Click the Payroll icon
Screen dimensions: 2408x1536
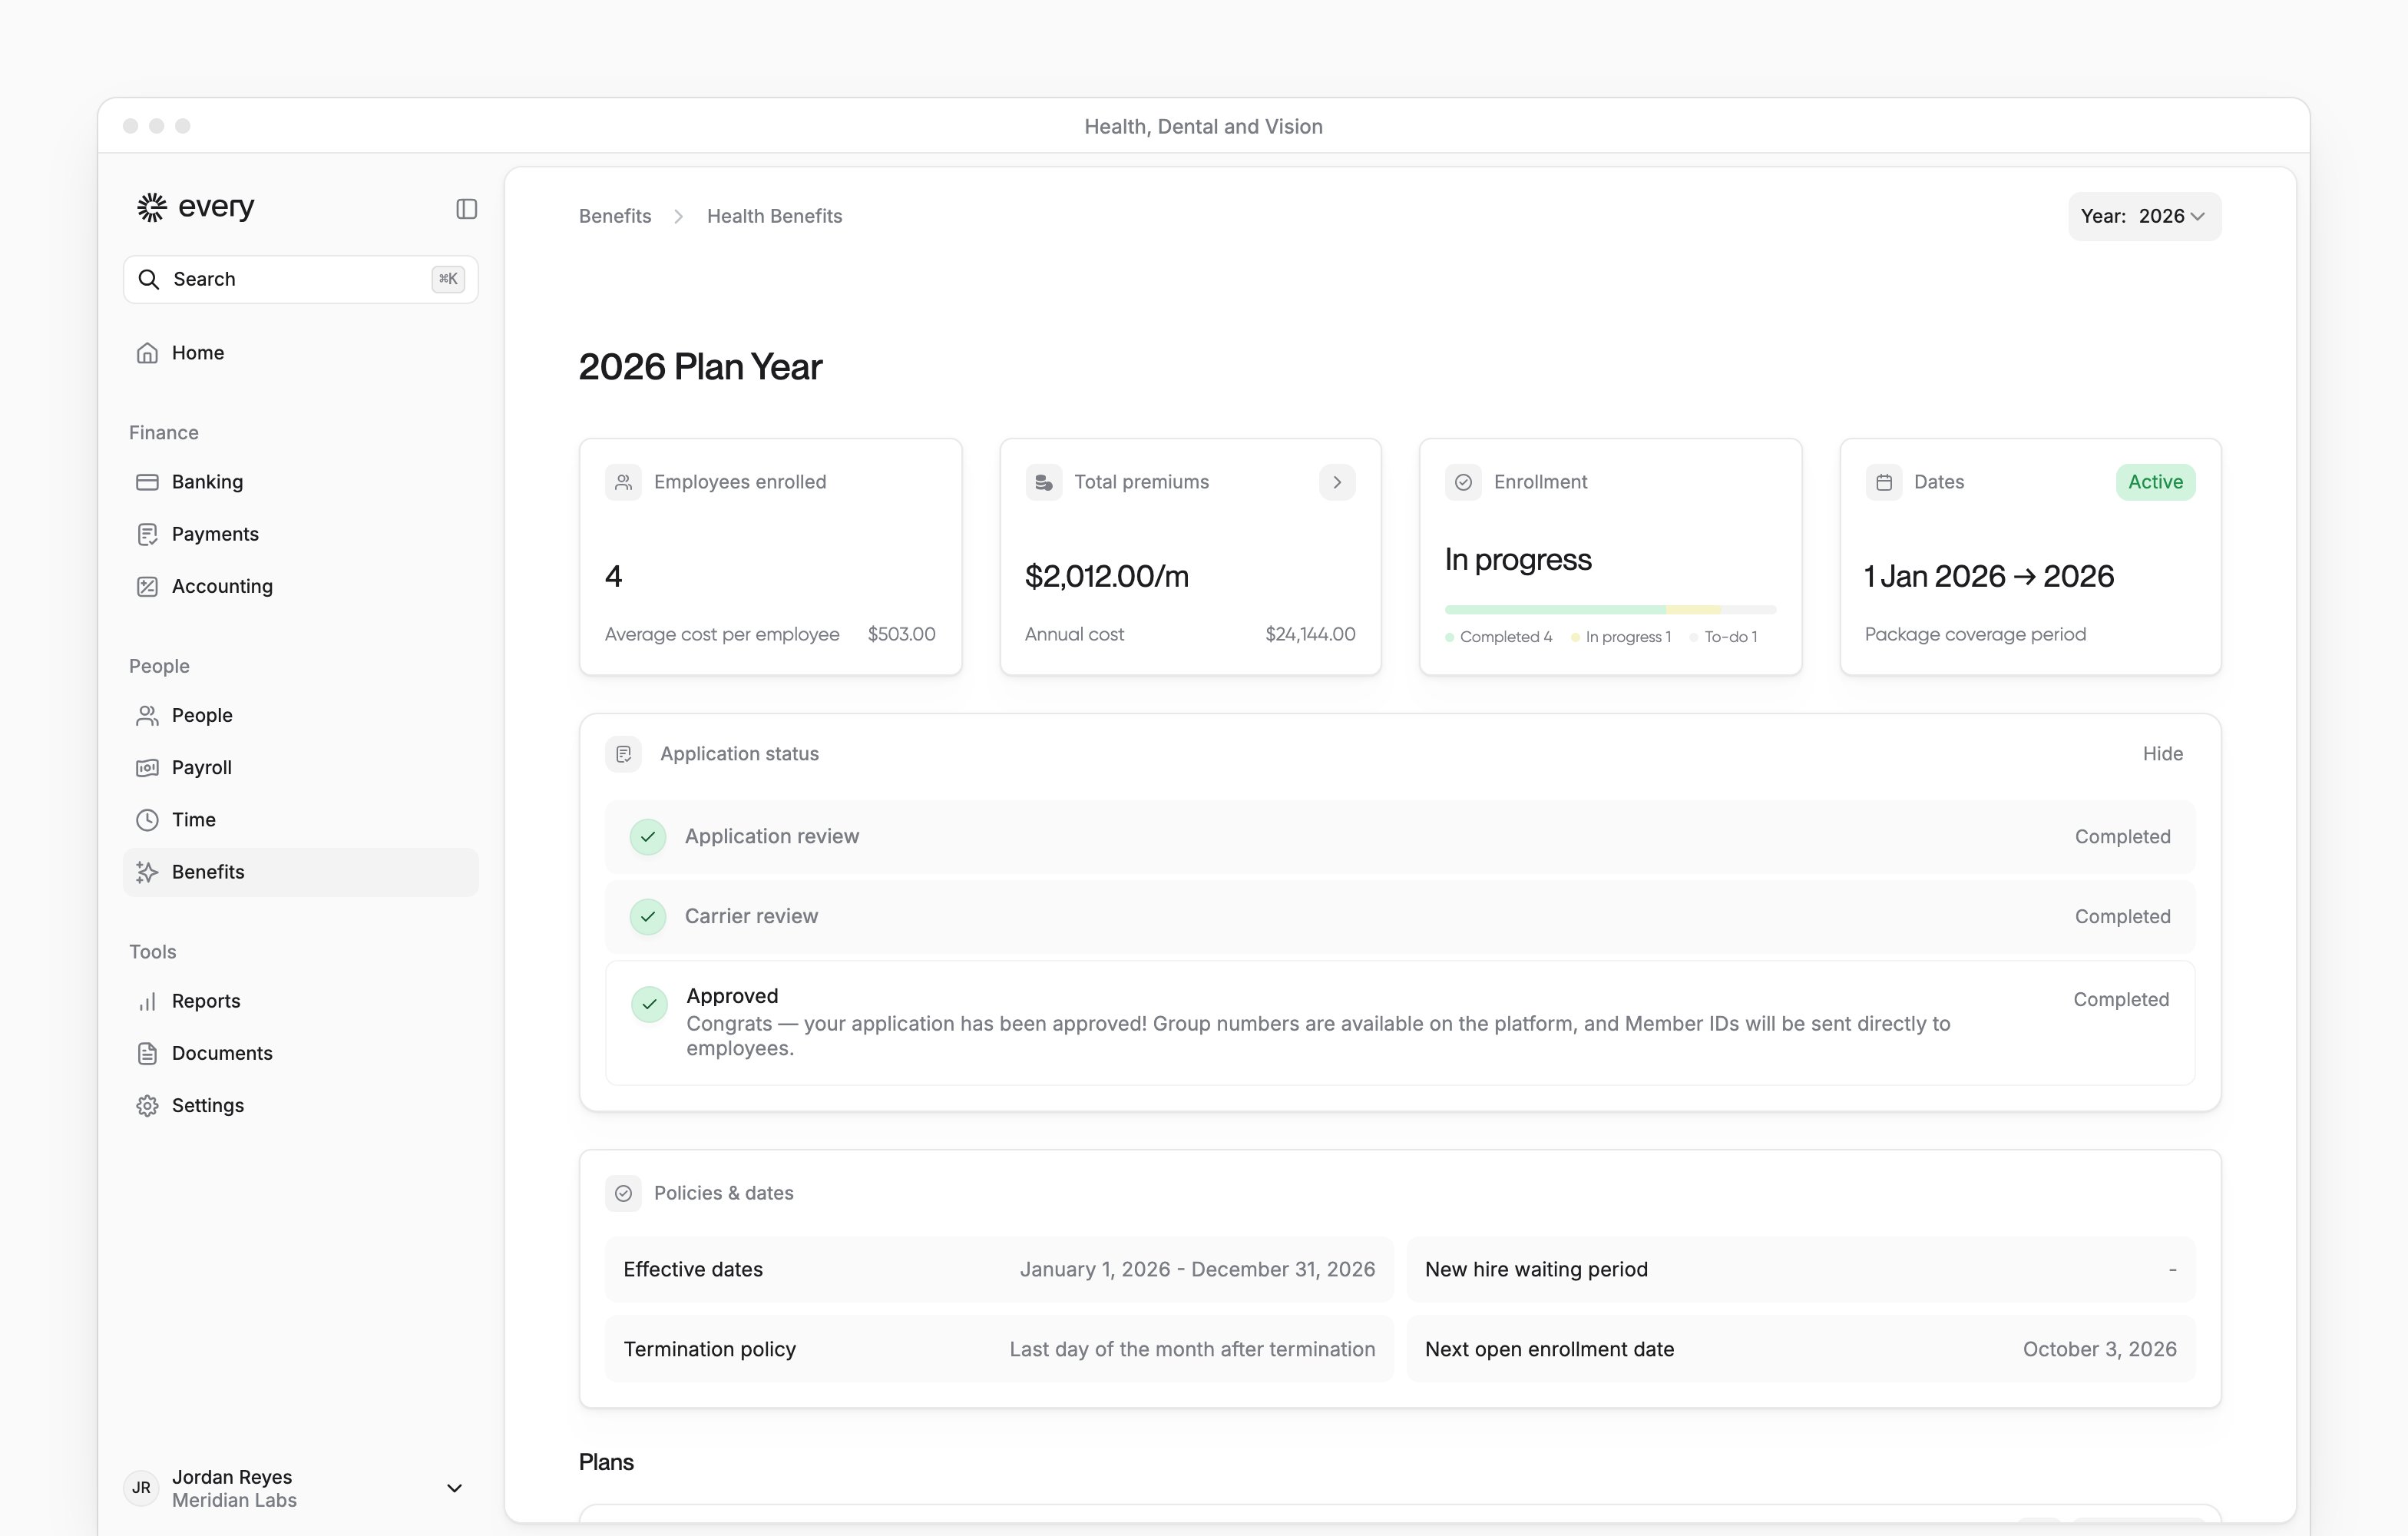pos(147,767)
